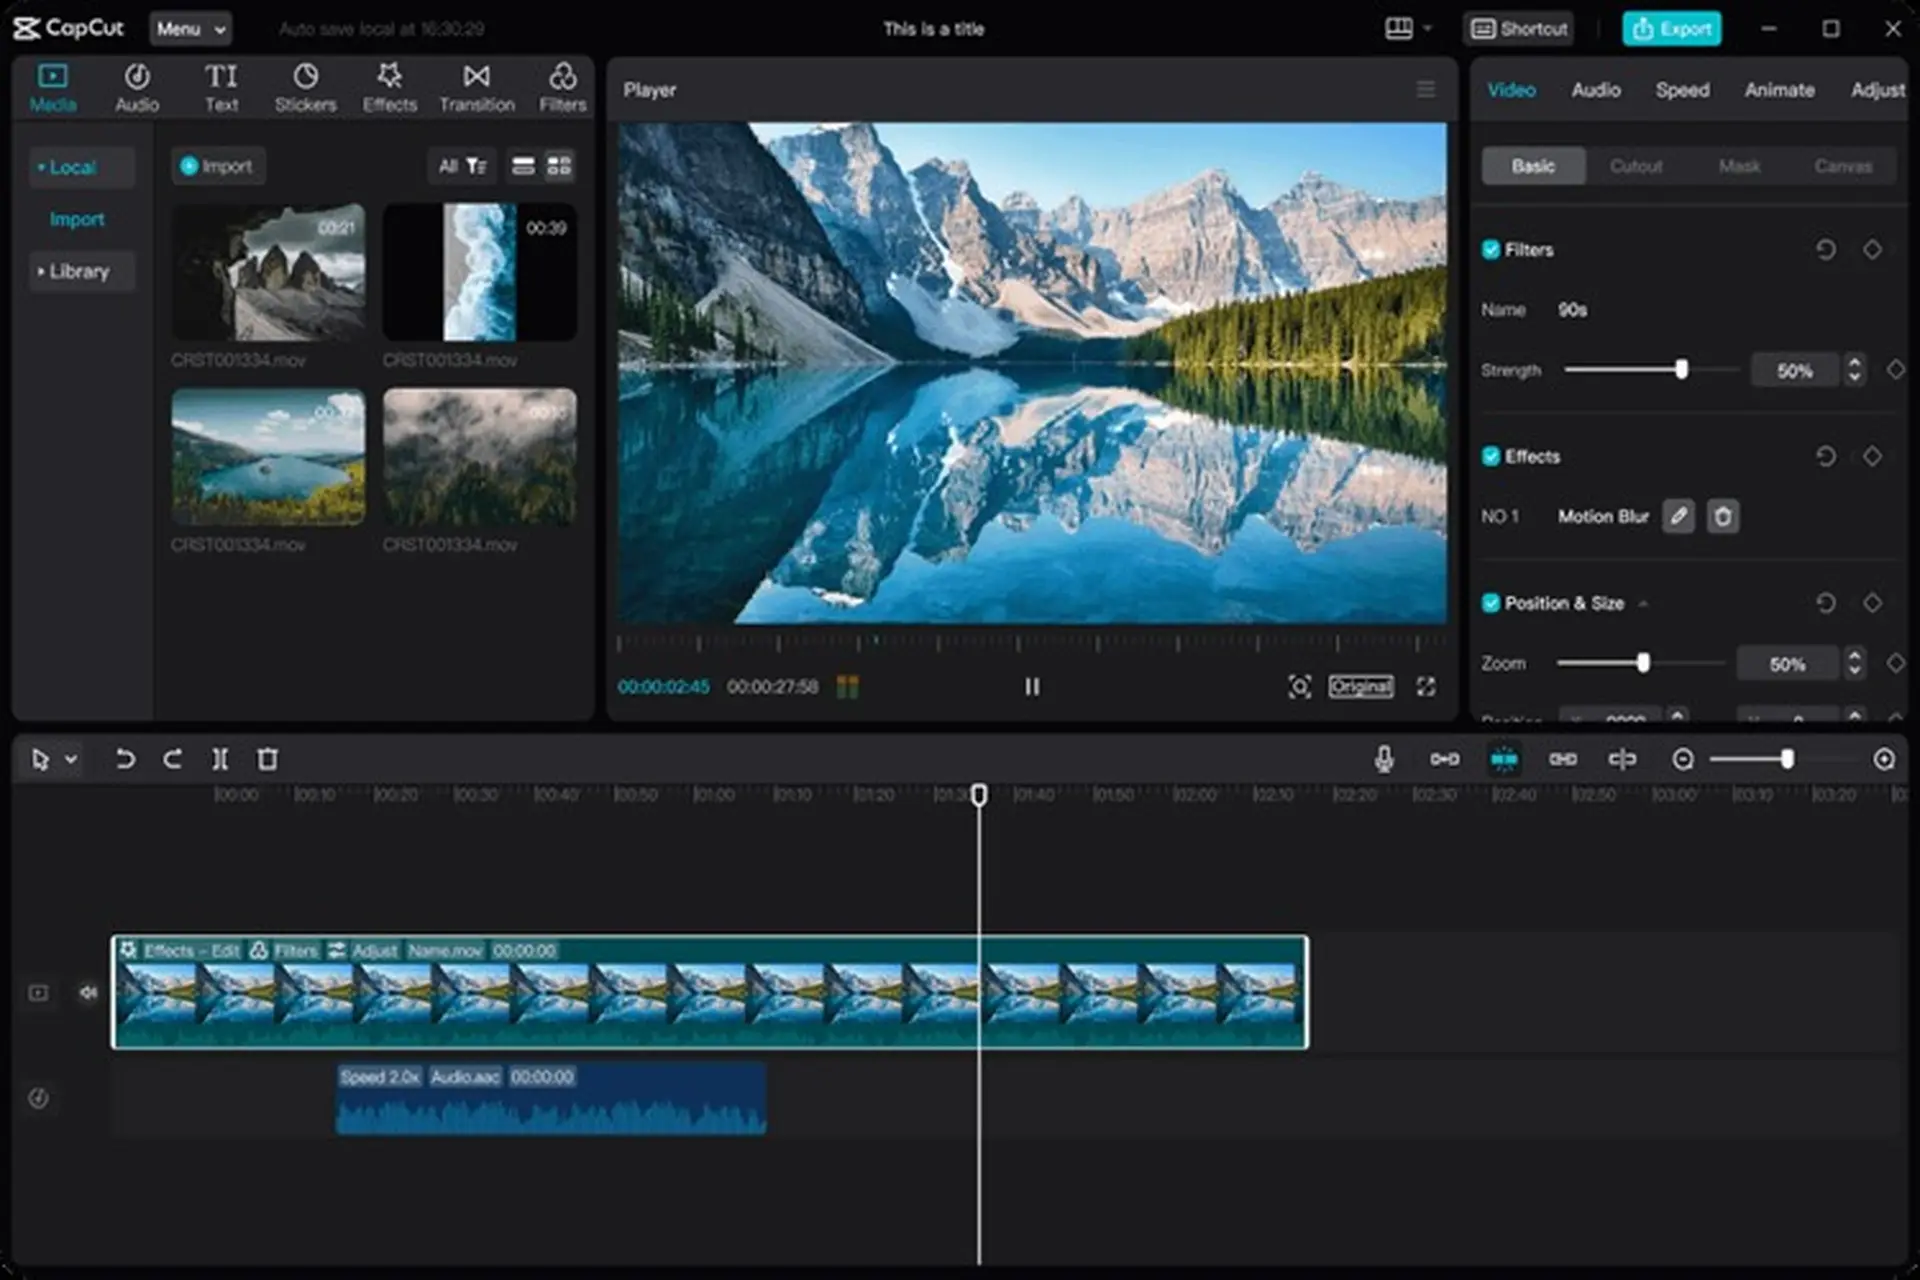Screen dimensions: 1920x1280
Task: Click the Export button
Action: pos(1672,28)
